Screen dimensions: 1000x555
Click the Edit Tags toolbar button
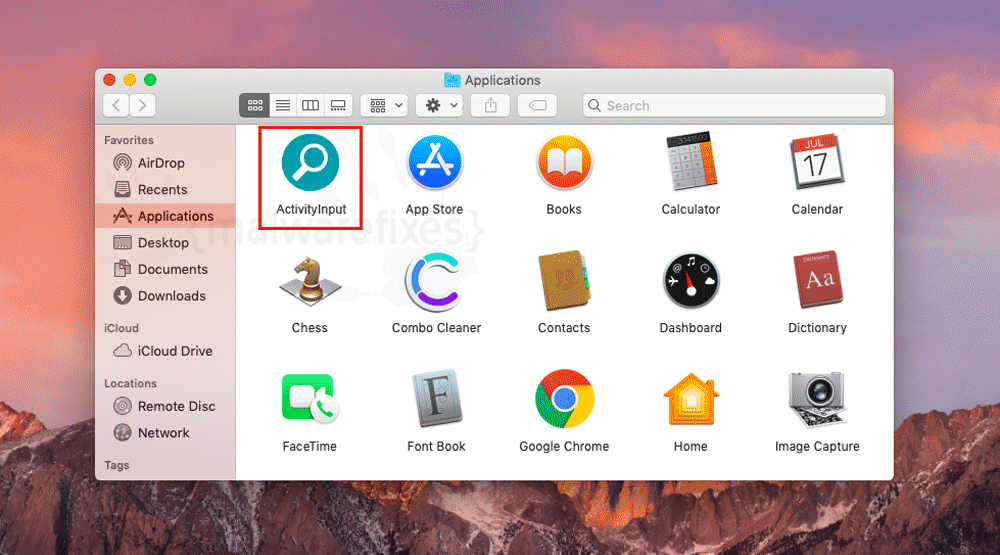[537, 105]
